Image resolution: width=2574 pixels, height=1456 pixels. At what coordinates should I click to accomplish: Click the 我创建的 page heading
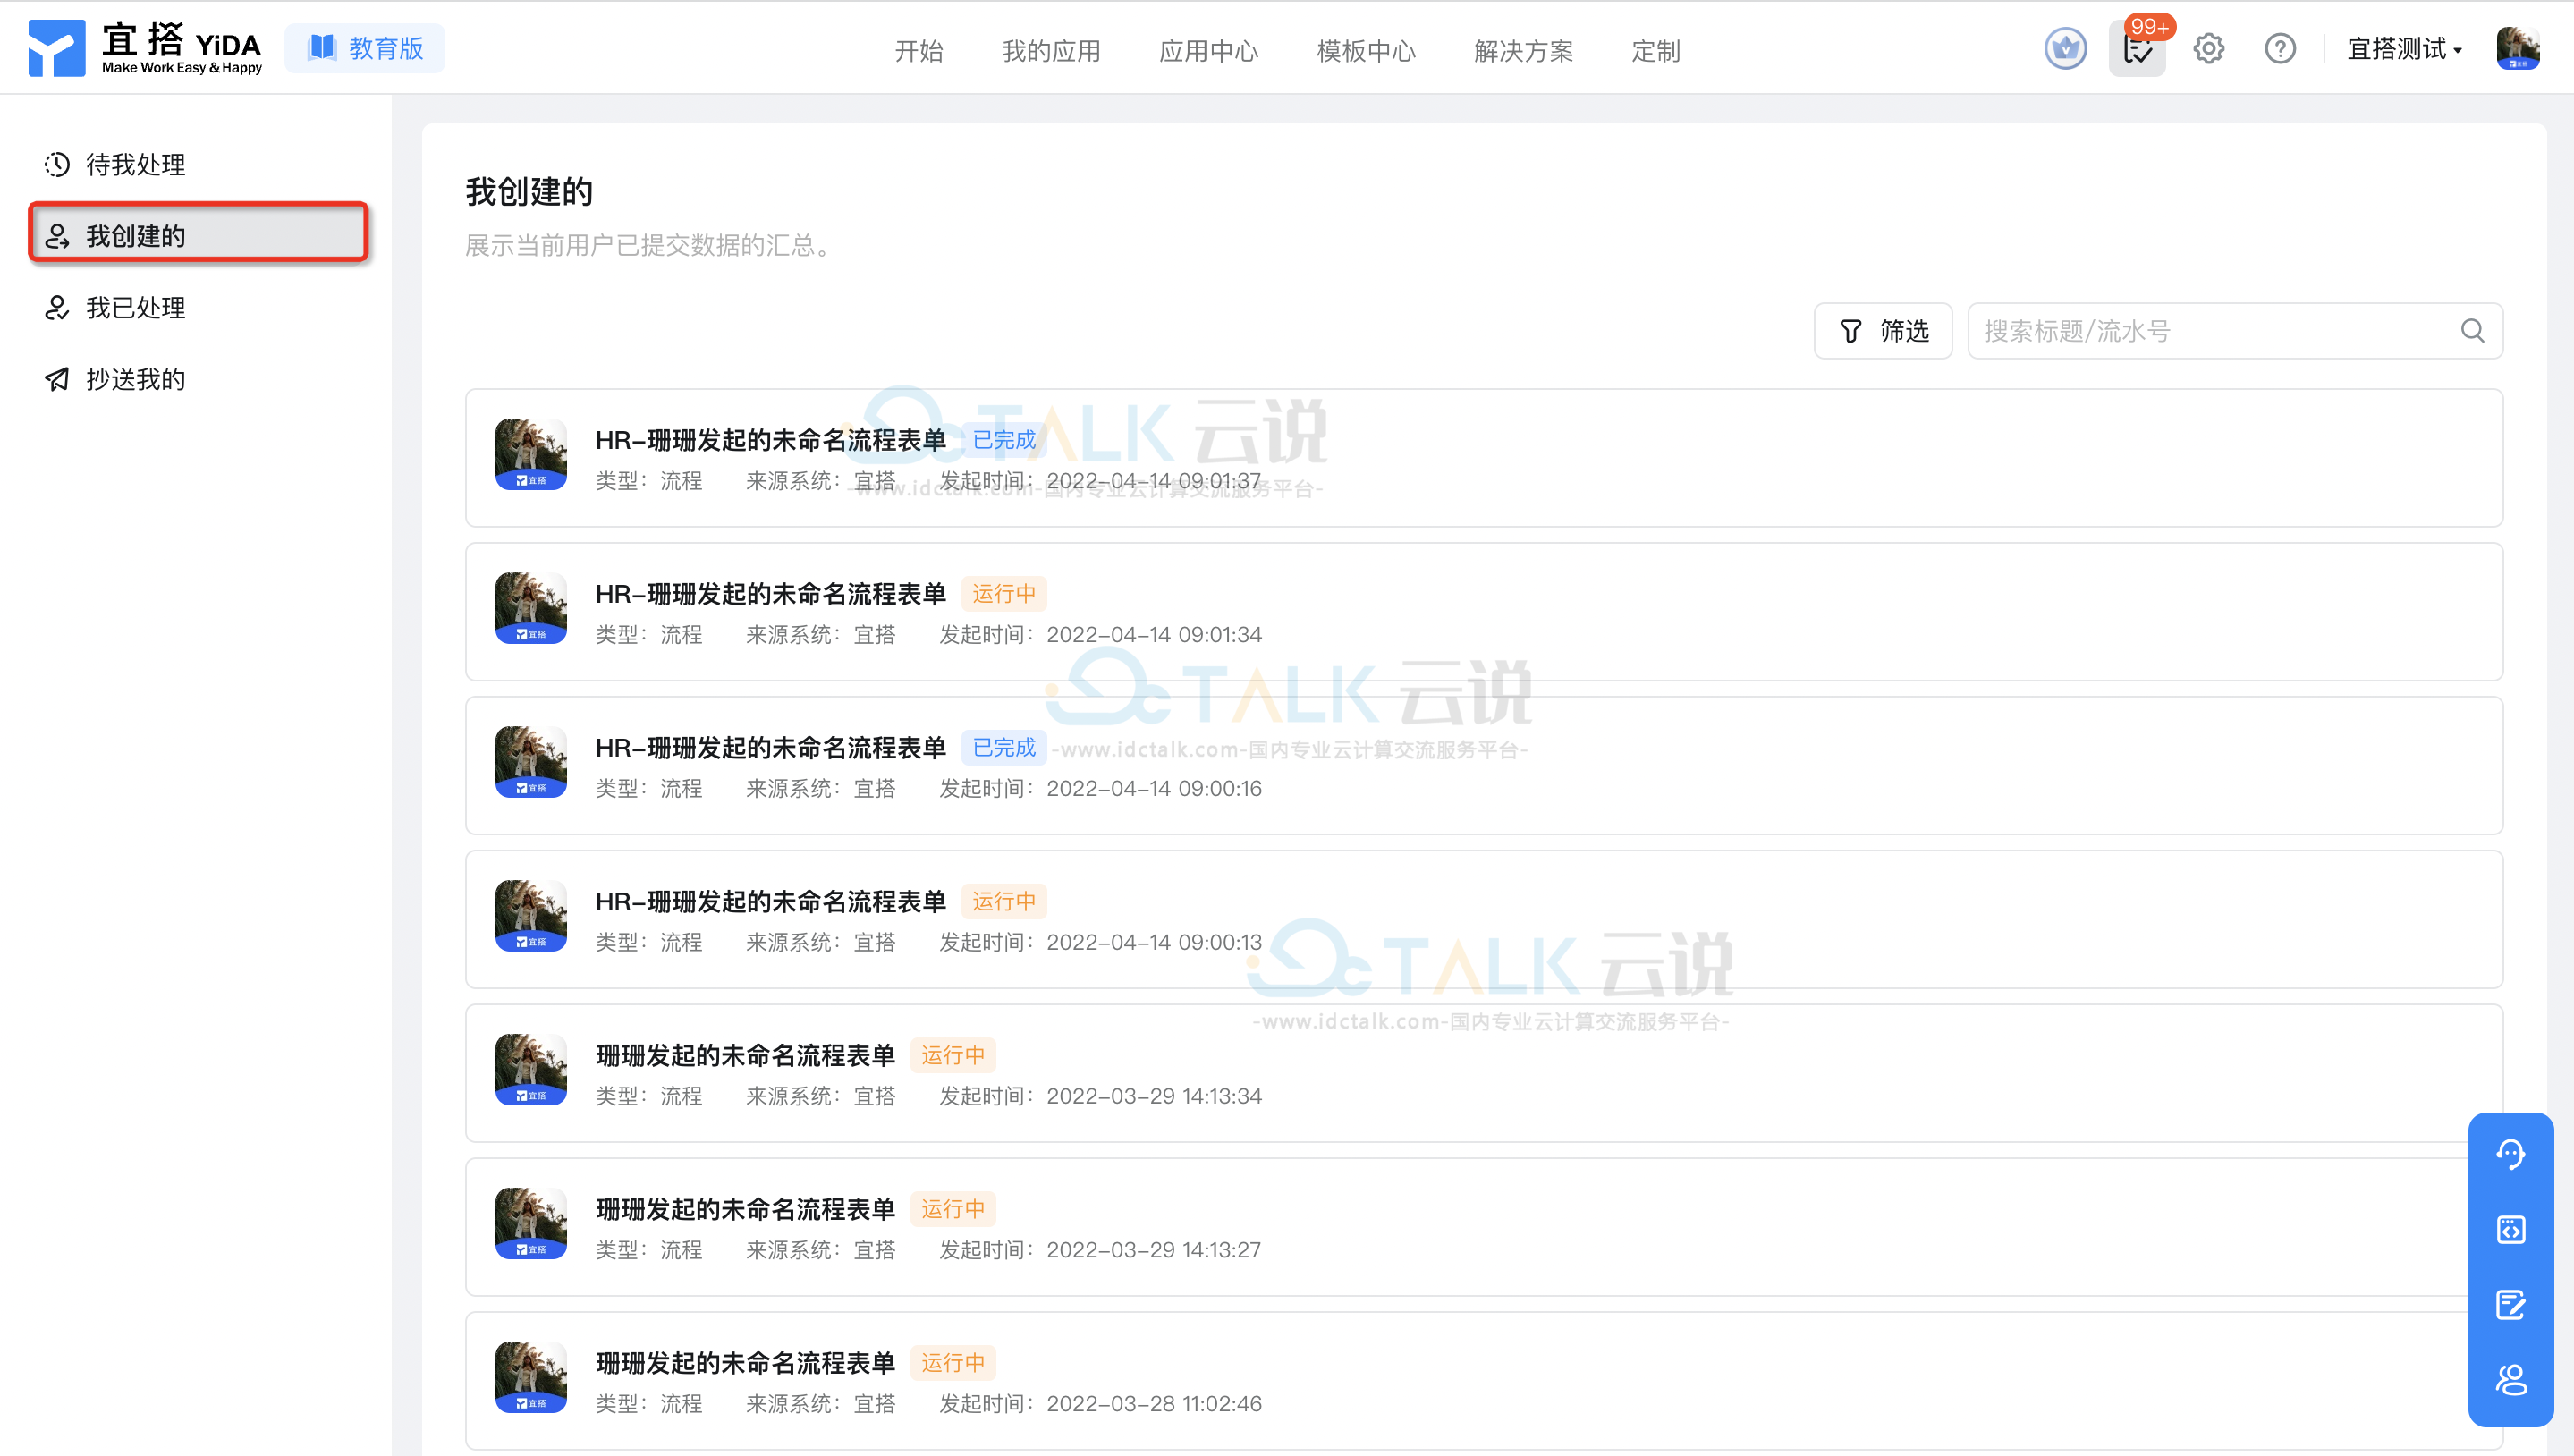pos(529,191)
